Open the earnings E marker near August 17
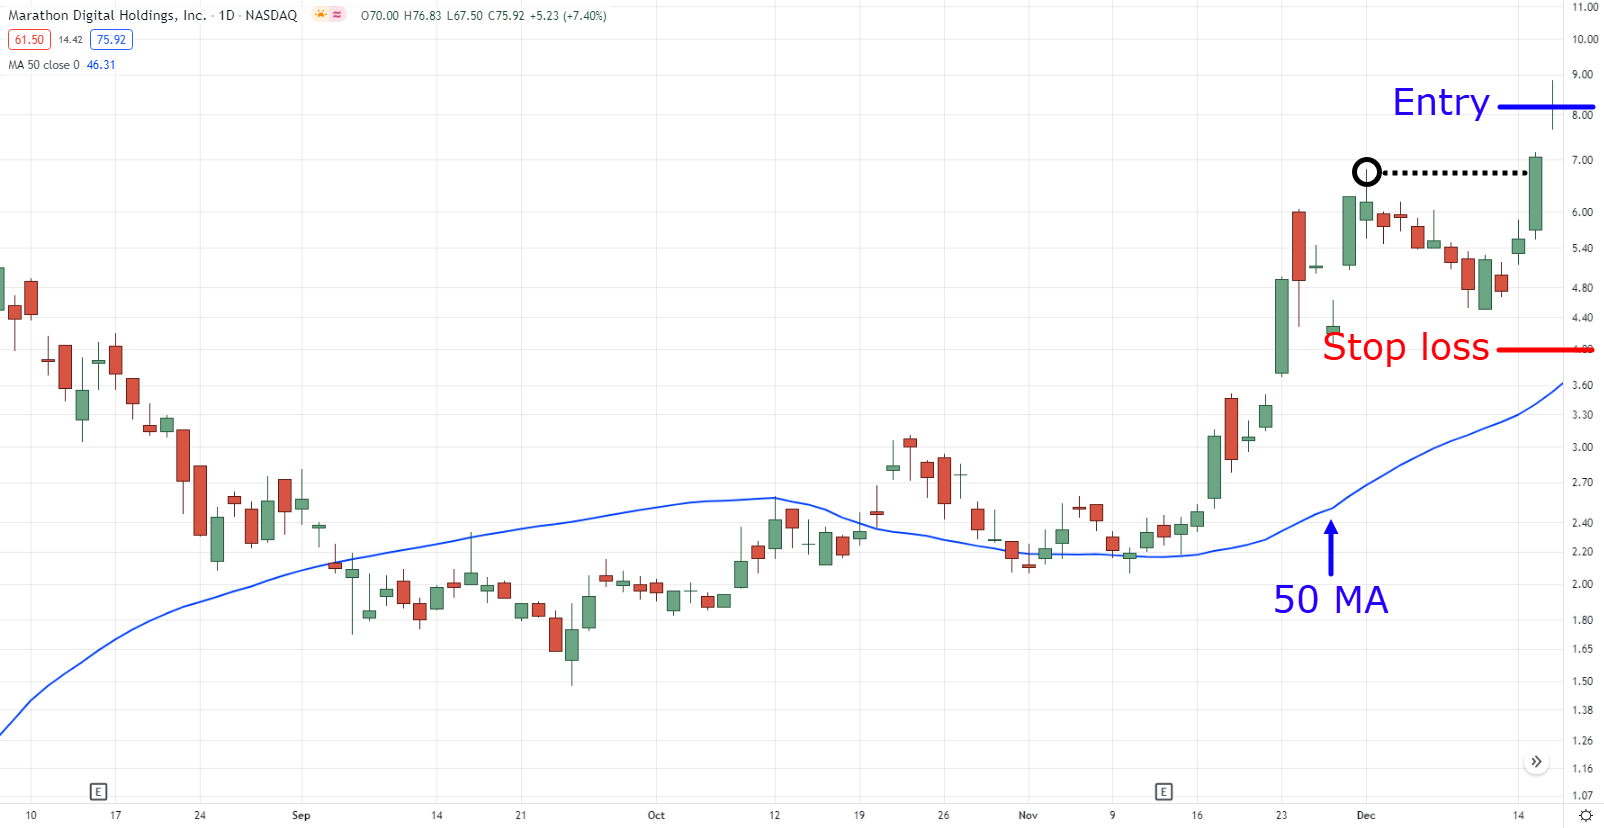 coord(98,791)
